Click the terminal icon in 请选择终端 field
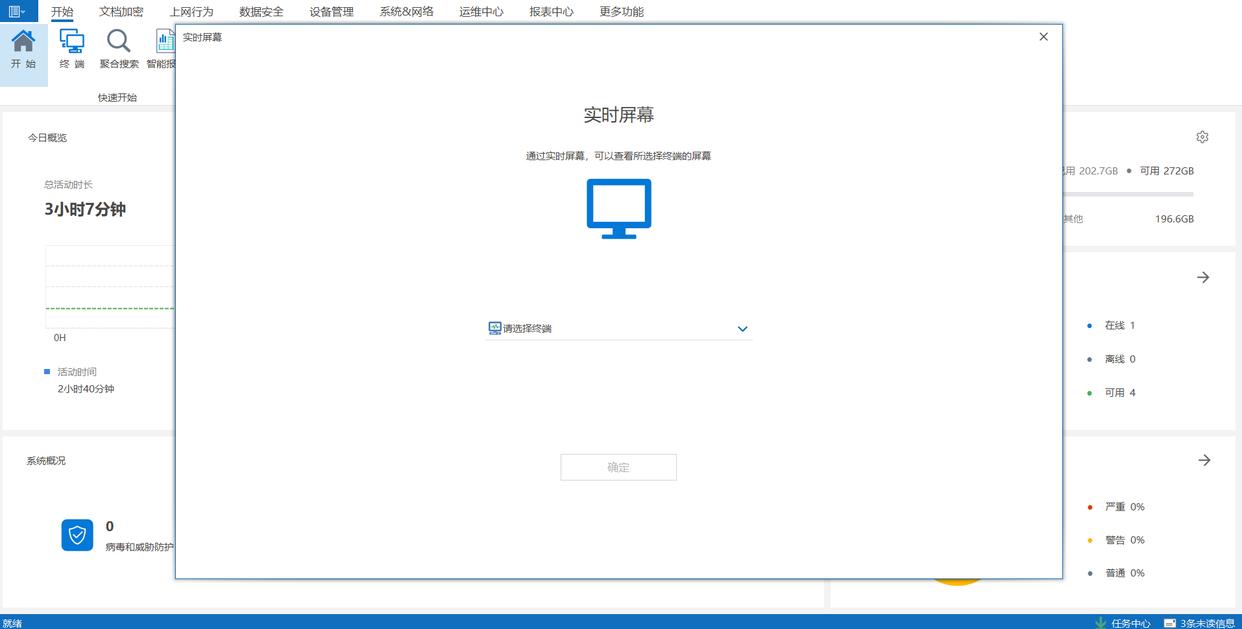 [494, 328]
